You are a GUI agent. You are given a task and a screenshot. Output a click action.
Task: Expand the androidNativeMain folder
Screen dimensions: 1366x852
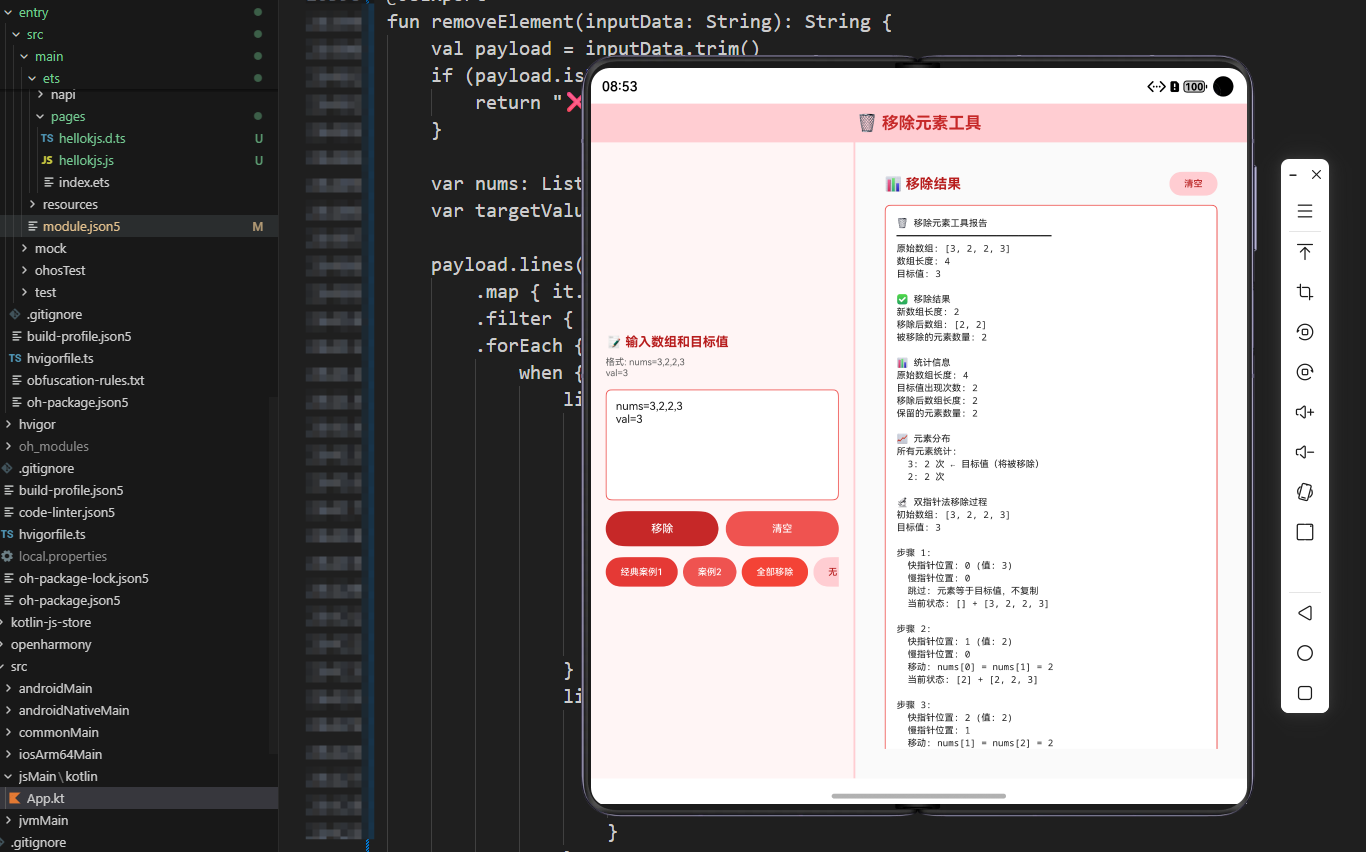pyautogui.click(x=7, y=710)
